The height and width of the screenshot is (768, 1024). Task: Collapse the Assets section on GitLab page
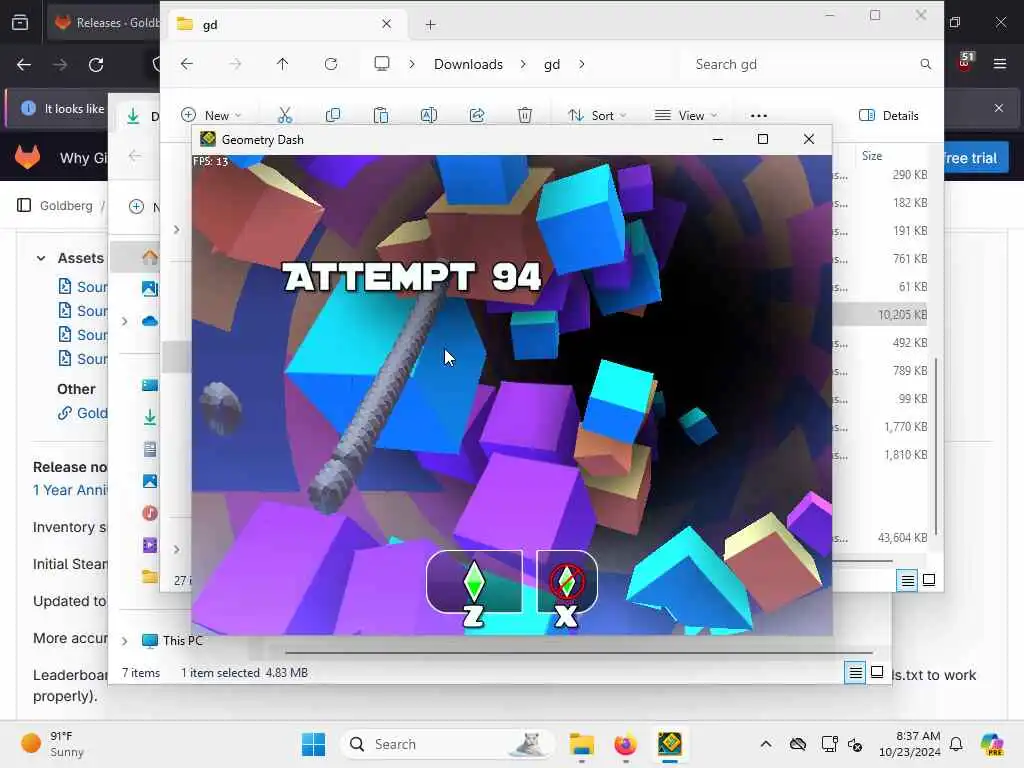[41, 258]
